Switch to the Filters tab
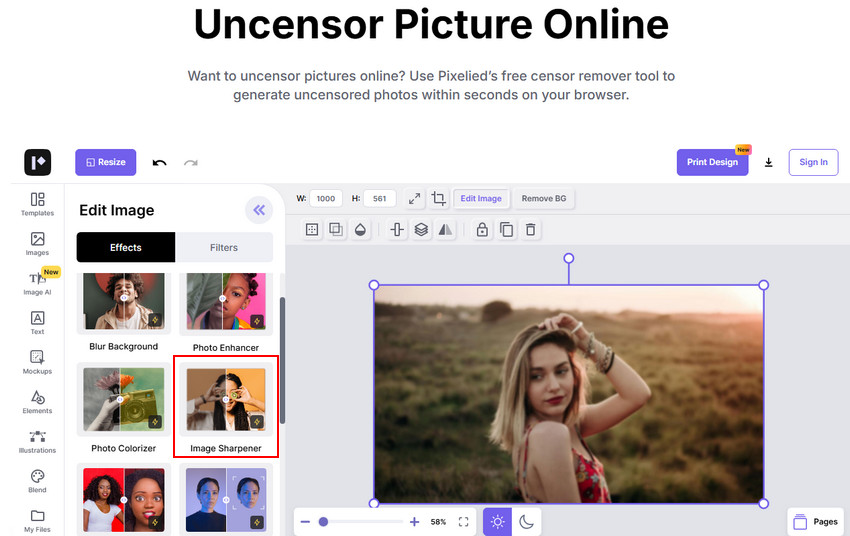 click(x=224, y=247)
